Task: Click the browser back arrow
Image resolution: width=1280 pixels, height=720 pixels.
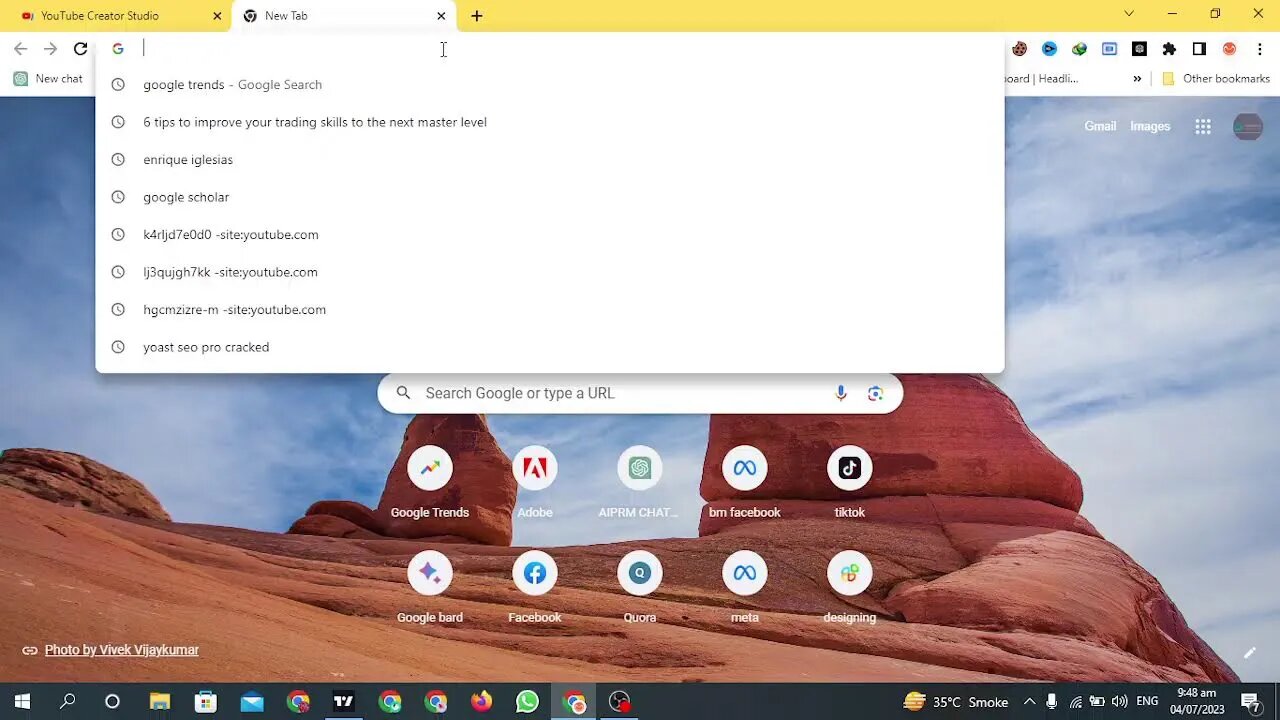Action: click(20, 48)
